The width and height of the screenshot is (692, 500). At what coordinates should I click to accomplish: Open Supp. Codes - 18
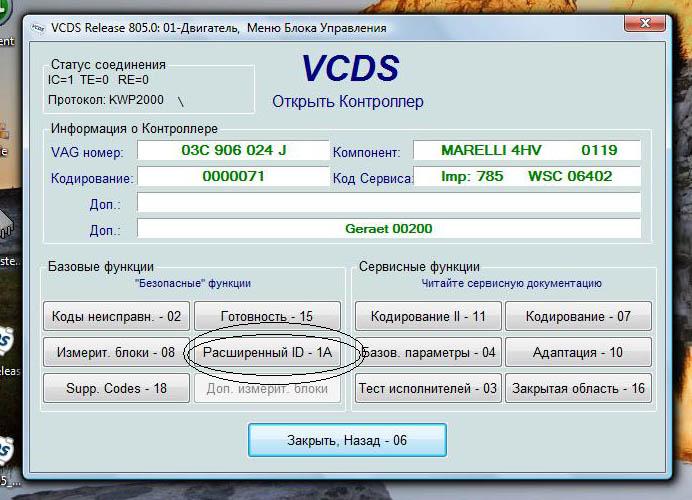click(x=117, y=388)
